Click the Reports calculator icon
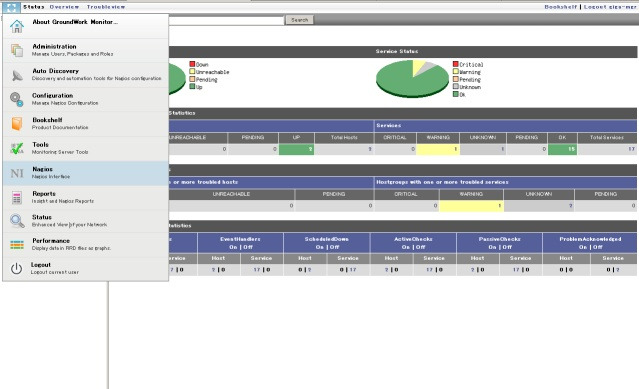The width and height of the screenshot is (639, 389). click(17, 198)
